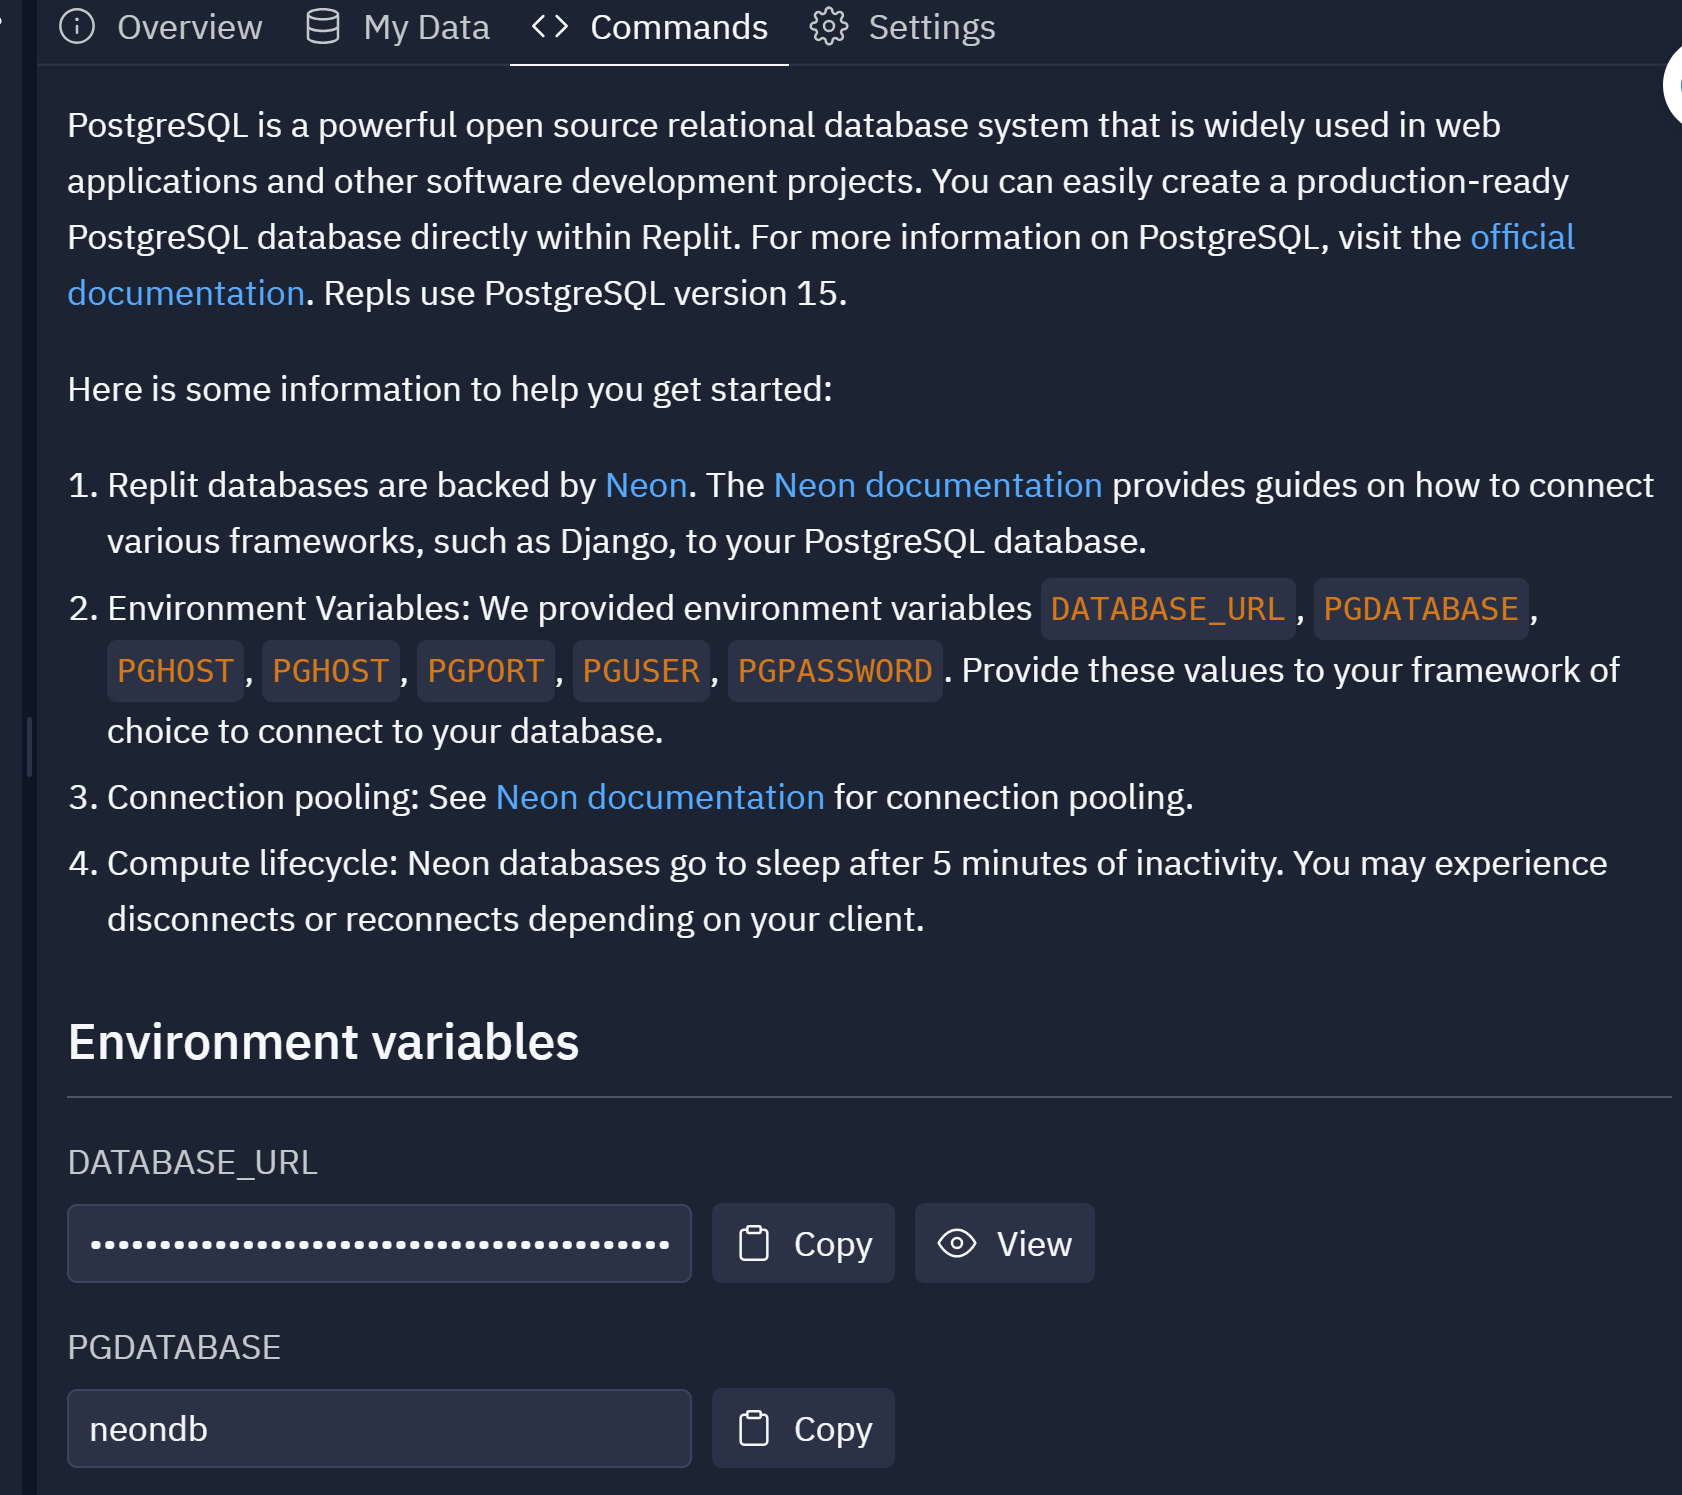This screenshot has width=1682, height=1495.
Task: Select the Commands tab
Action: (x=649, y=28)
